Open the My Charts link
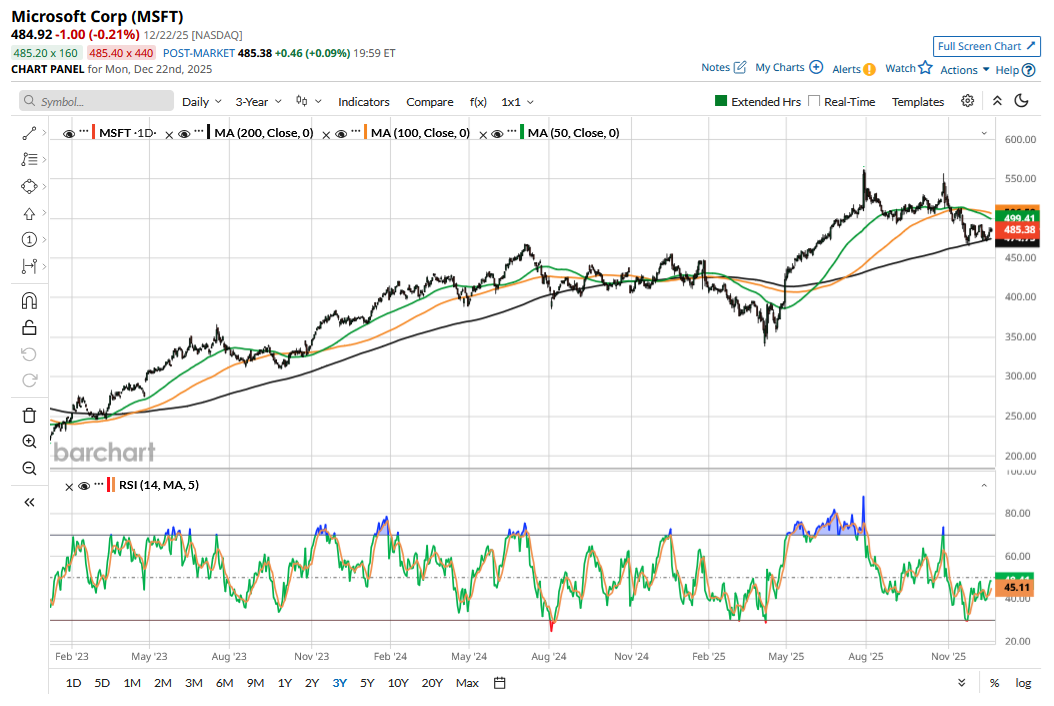This screenshot has width=1054, height=706. pyautogui.click(x=788, y=68)
